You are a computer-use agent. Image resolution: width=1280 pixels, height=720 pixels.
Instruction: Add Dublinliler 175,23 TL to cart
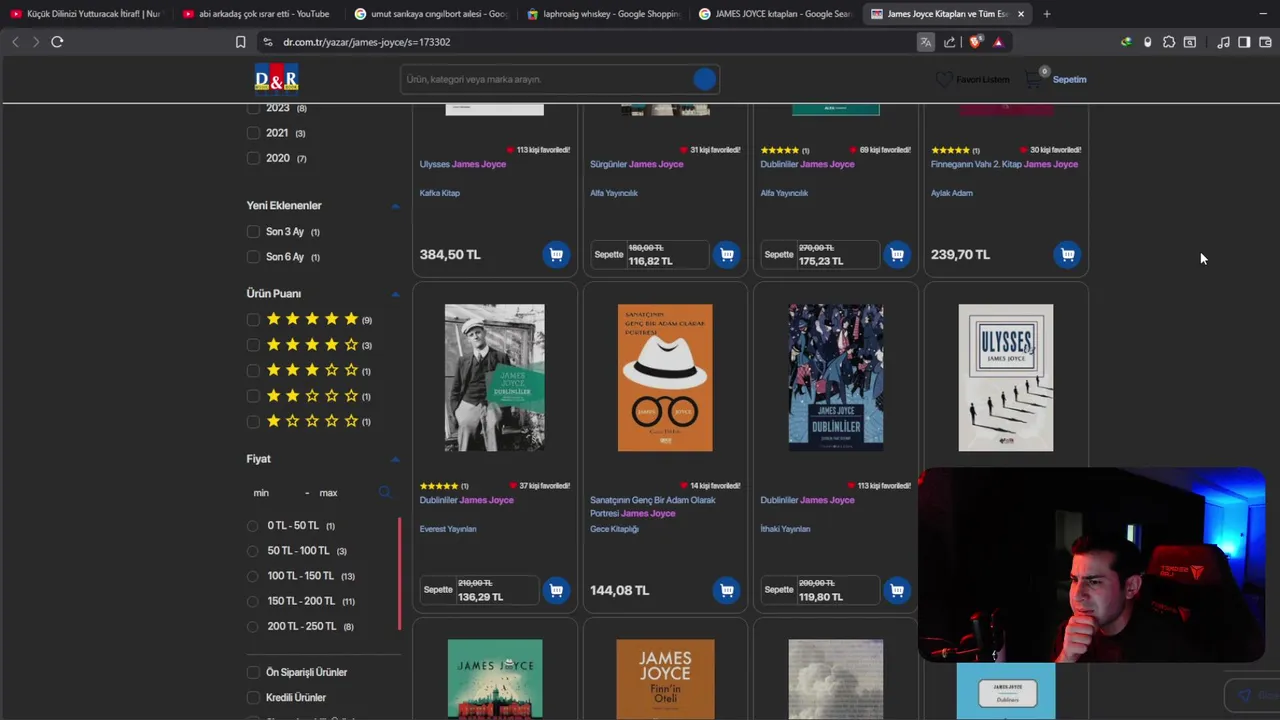point(897,254)
